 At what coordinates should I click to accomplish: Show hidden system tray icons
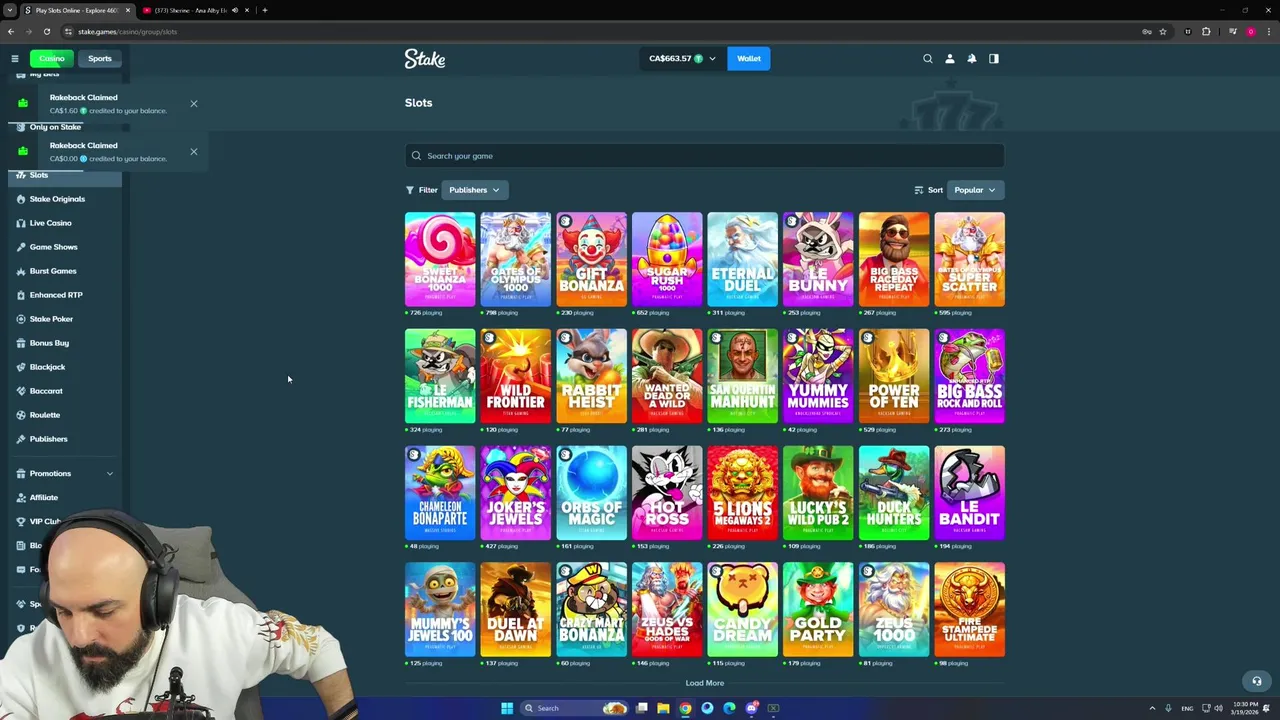pos(1152,708)
